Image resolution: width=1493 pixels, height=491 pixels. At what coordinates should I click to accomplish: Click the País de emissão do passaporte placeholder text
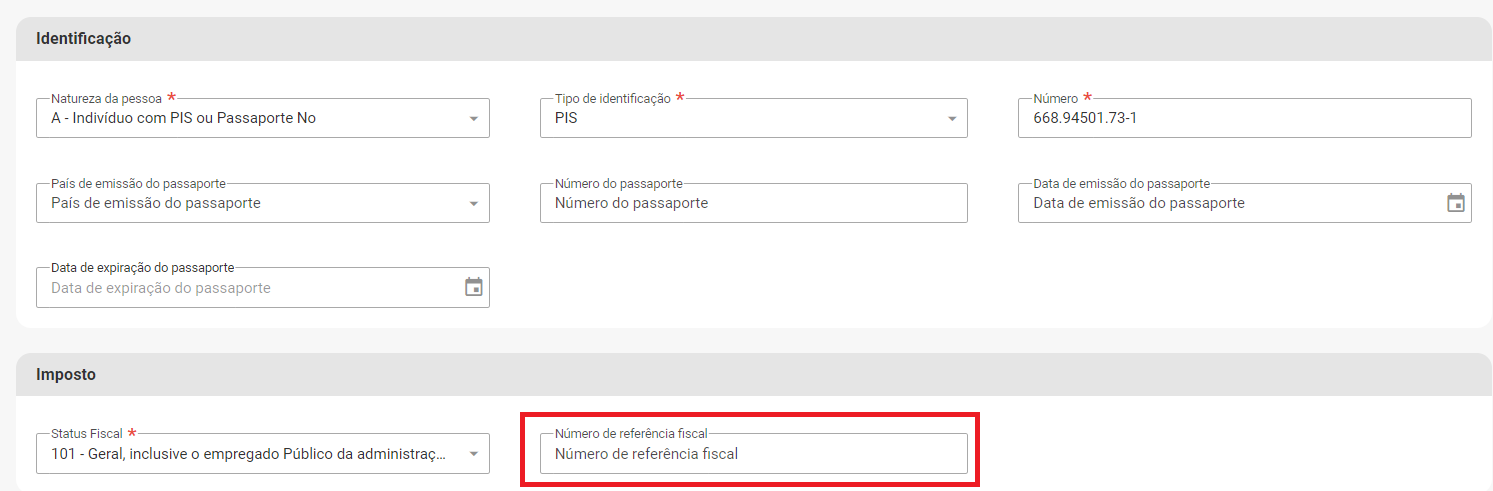(x=155, y=203)
